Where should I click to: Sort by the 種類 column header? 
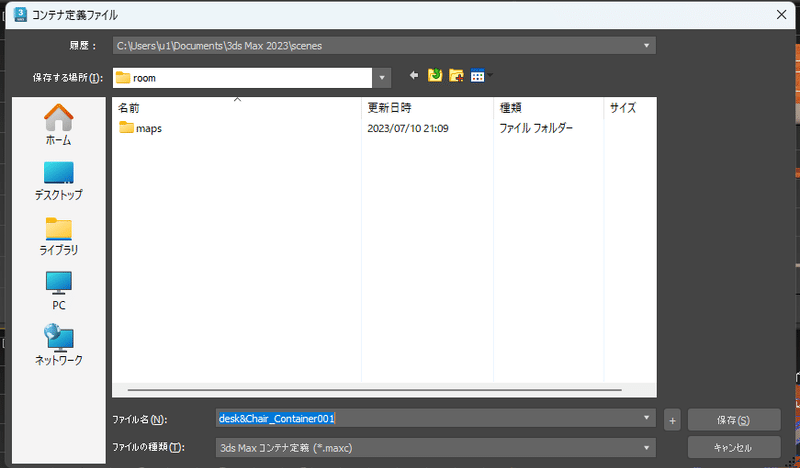tap(548, 108)
